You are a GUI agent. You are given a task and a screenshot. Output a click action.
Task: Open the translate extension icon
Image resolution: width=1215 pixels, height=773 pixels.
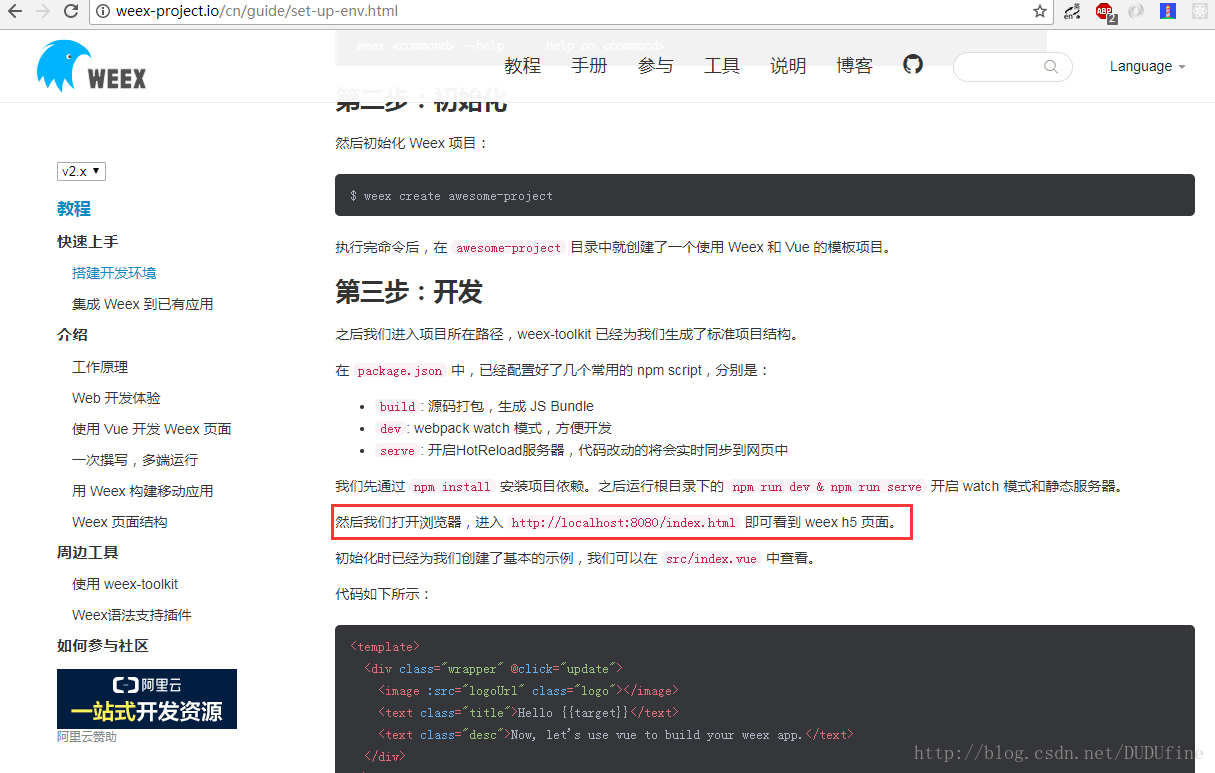1073,12
